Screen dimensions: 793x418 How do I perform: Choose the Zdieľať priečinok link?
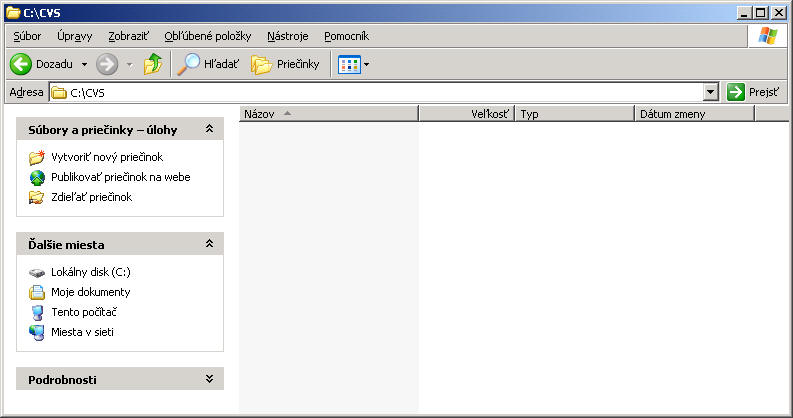click(92, 197)
